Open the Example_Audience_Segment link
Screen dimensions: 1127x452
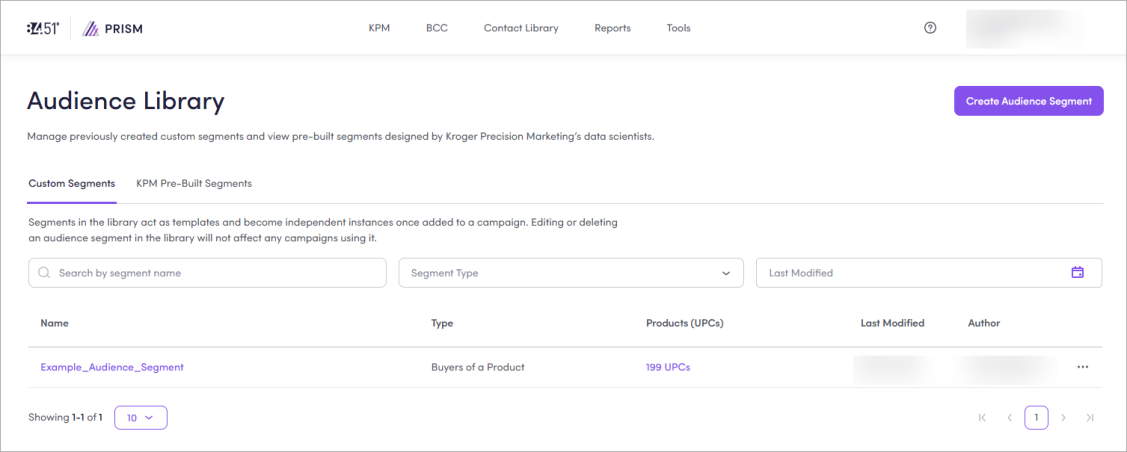click(112, 367)
